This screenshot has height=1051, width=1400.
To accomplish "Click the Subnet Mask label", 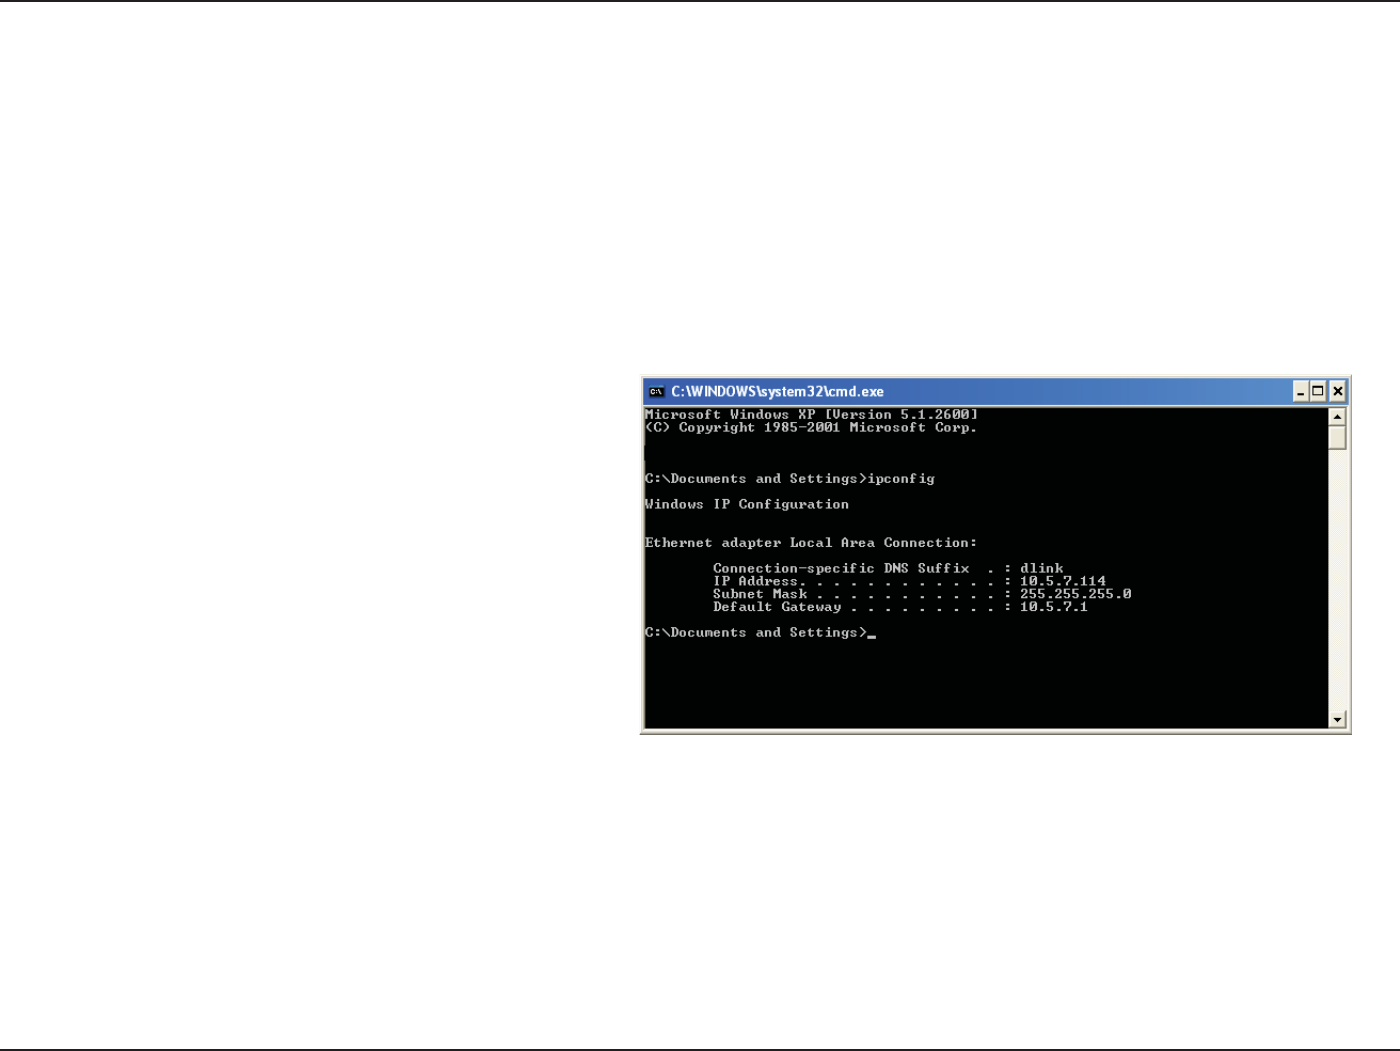I will [760, 594].
